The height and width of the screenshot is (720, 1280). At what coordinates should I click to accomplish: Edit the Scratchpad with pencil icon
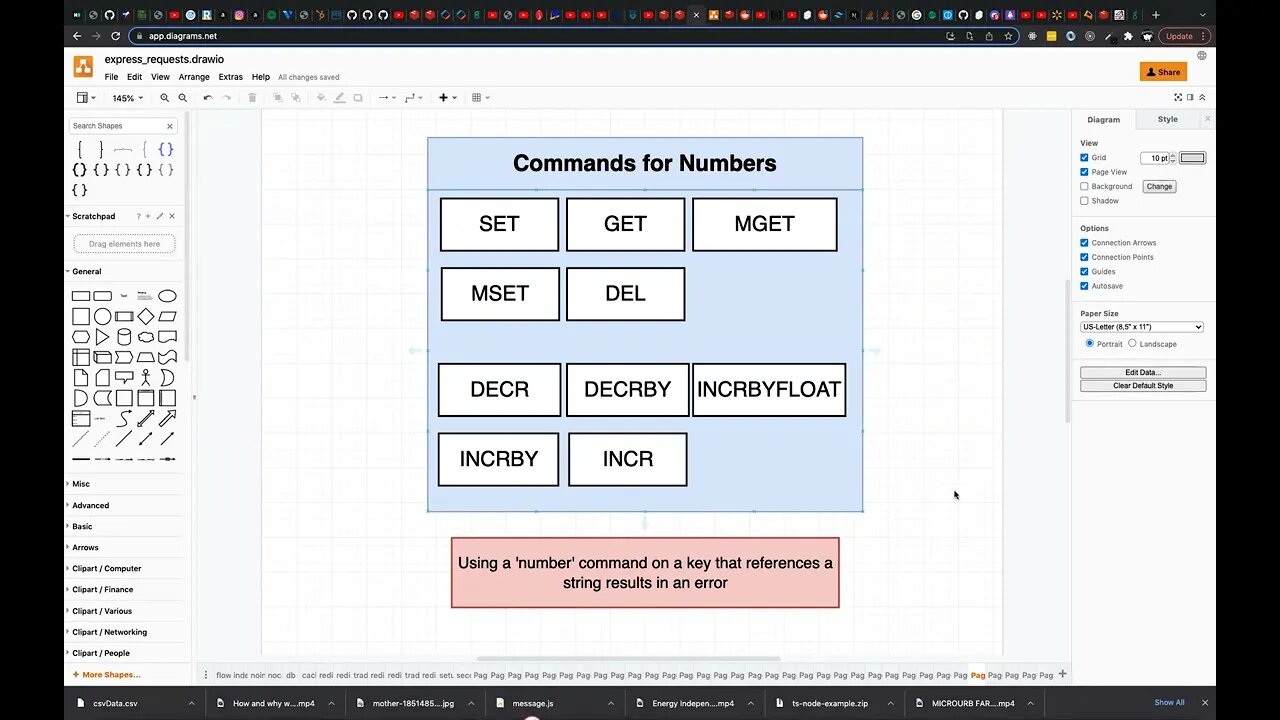coord(160,216)
